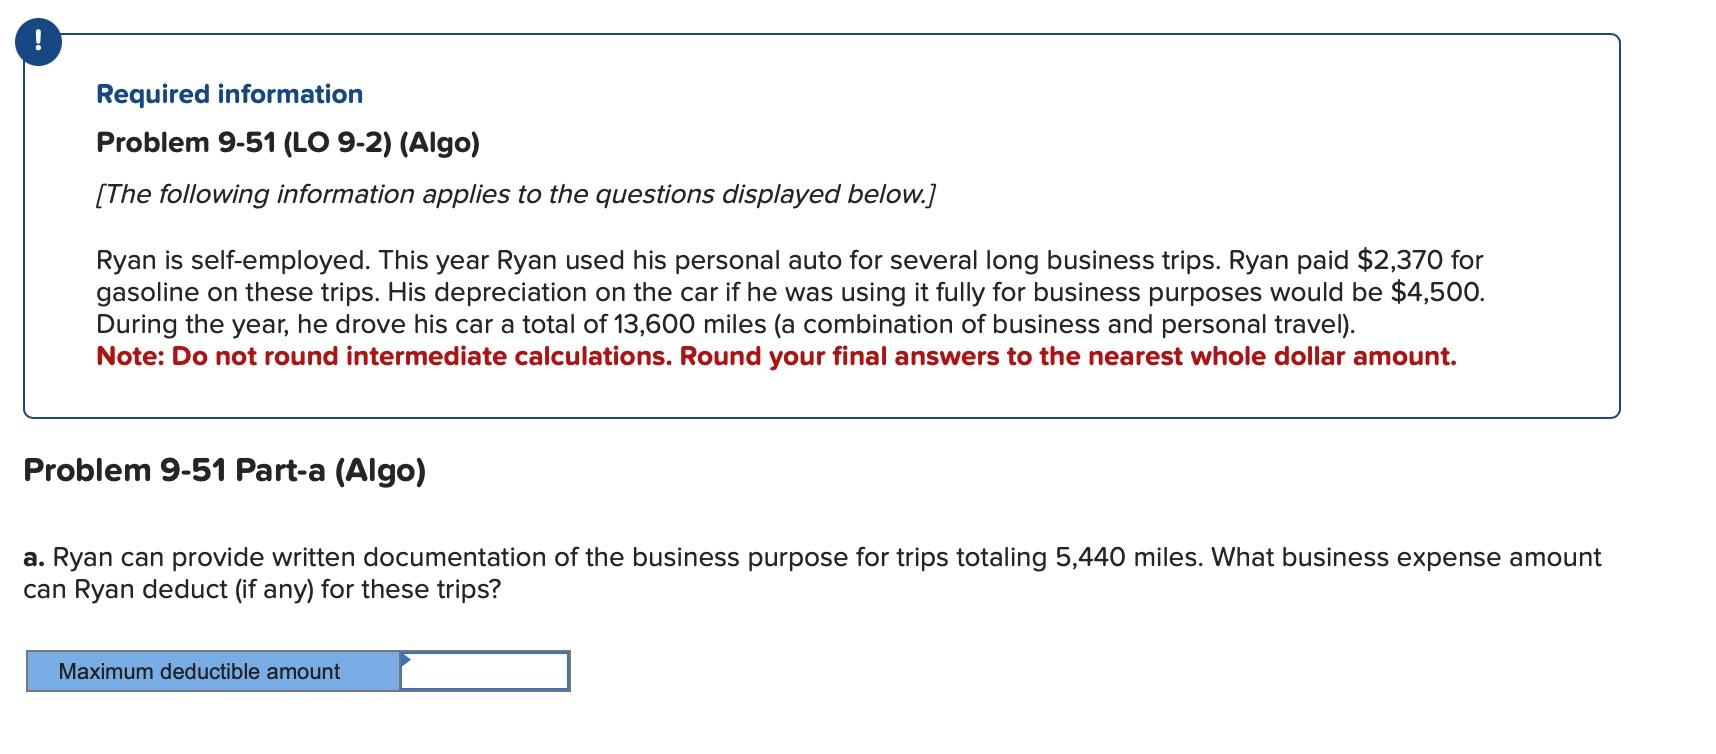Click the Required information heading
This screenshot has height=754, width=1716.
228,94
